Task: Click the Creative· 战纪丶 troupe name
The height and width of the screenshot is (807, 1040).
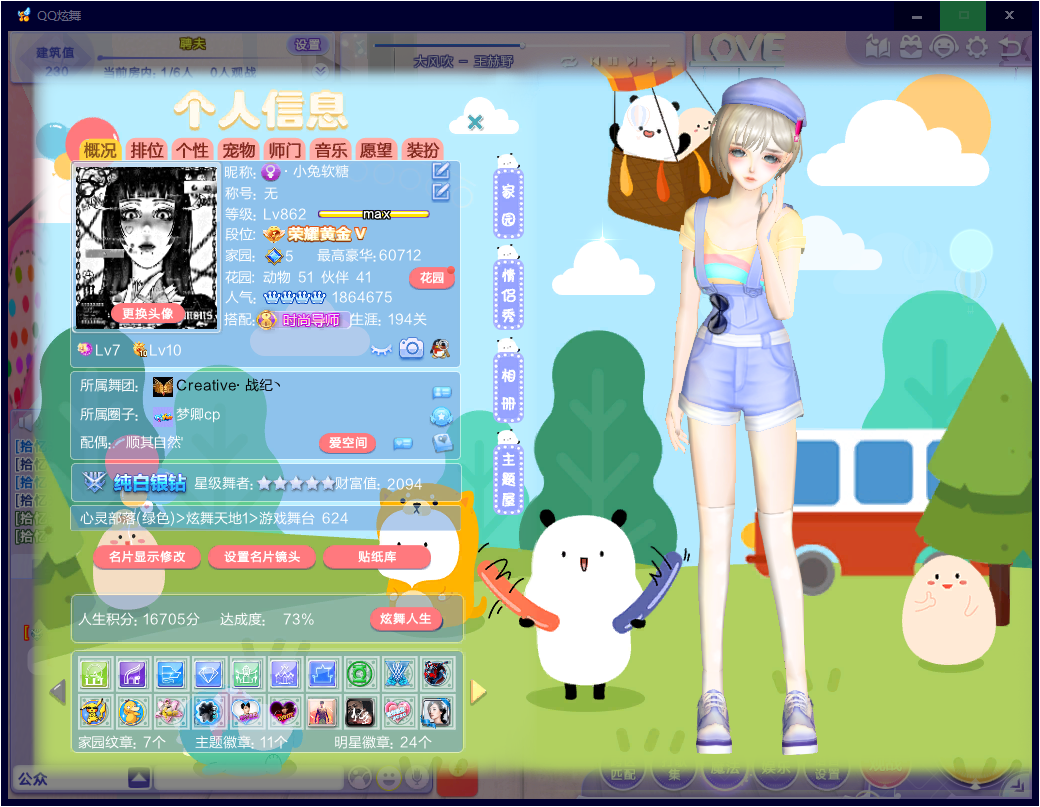Action: pos(228,385)
